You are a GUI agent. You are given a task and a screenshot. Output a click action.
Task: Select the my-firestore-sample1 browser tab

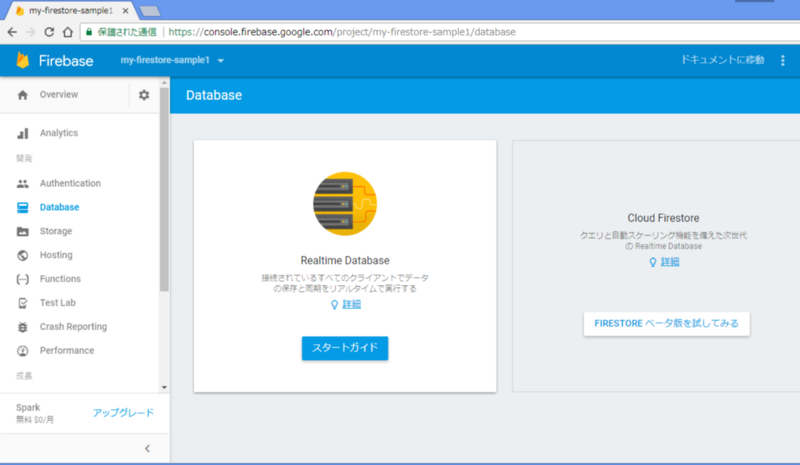point(70,11)
